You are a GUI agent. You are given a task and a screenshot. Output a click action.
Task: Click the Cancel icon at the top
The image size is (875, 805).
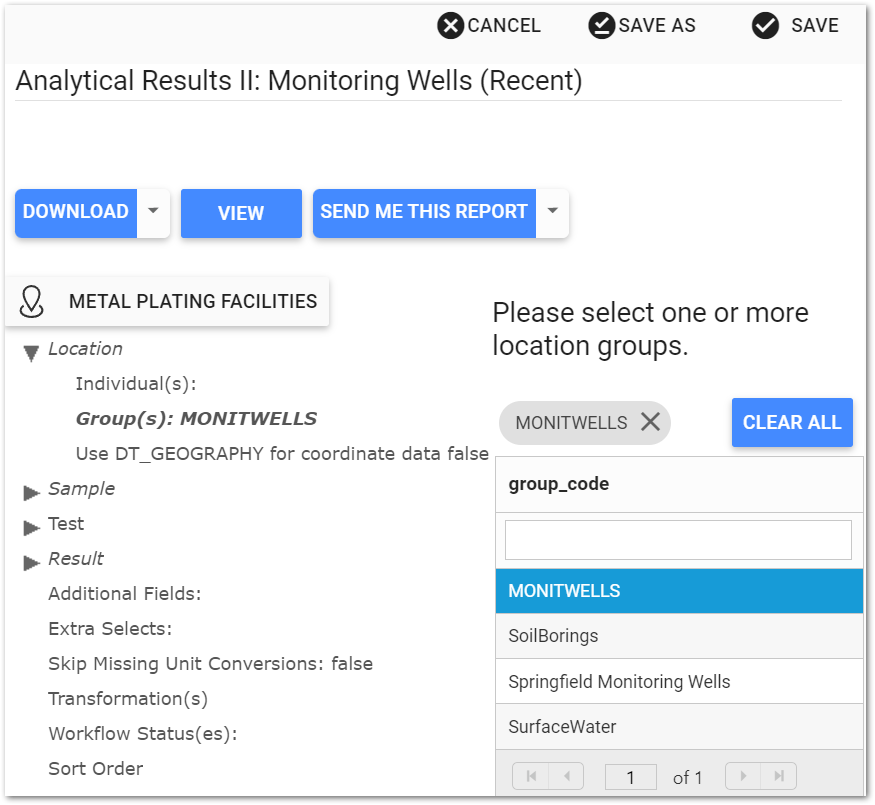(x=450, y=25)
